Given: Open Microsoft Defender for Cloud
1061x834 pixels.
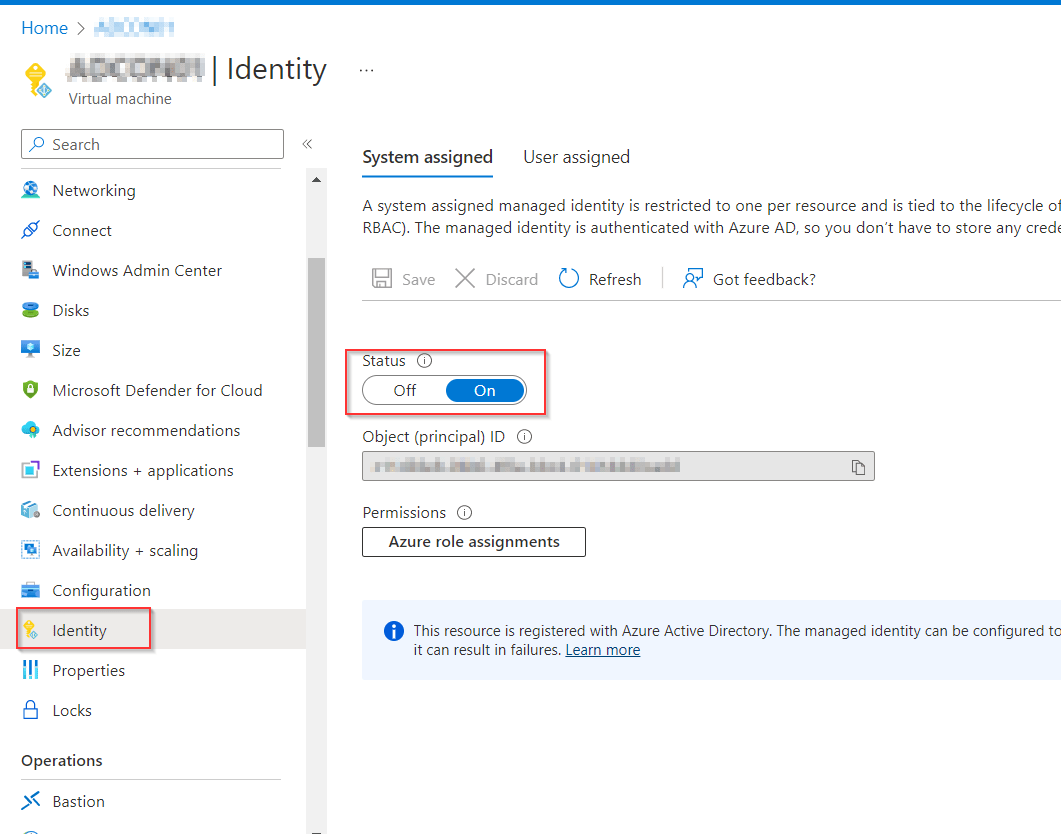Looking at the screenshot, I should (x=31, y=390).
